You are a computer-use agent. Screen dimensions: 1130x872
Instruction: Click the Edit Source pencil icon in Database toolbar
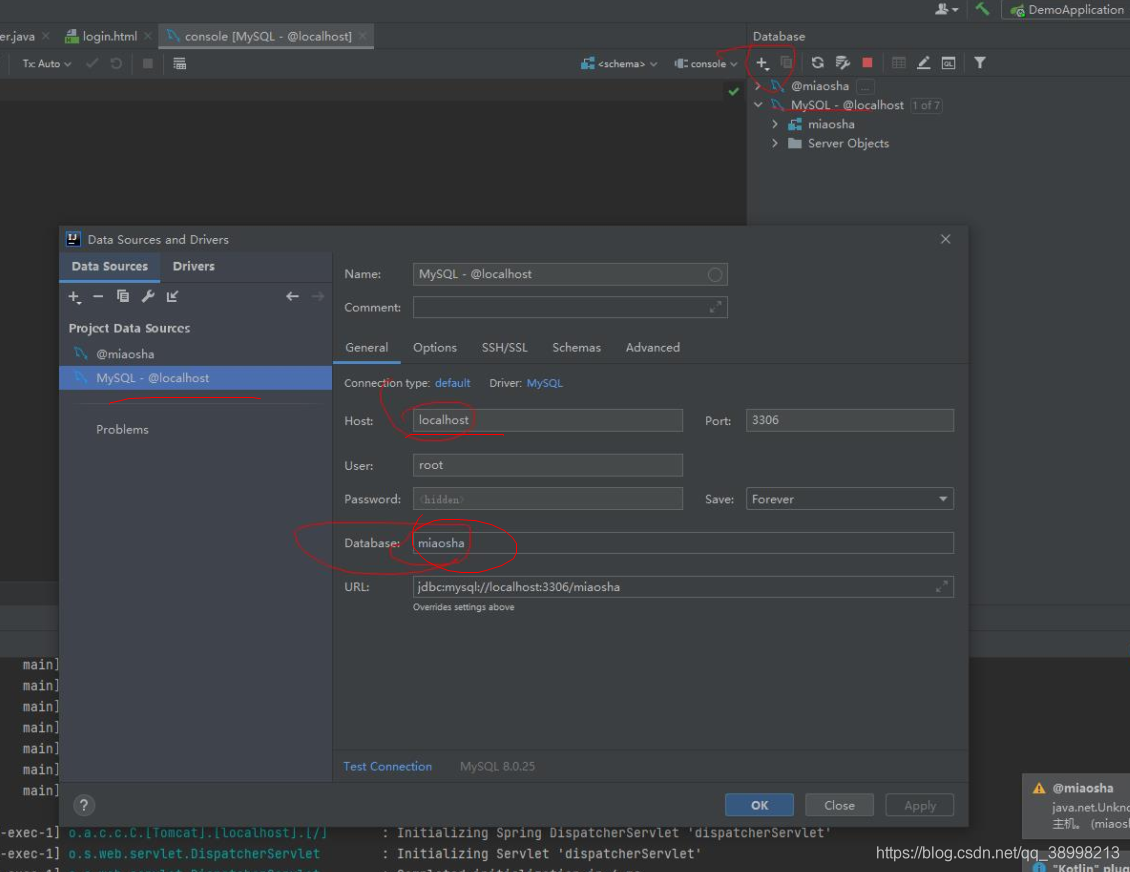point(923,63)
